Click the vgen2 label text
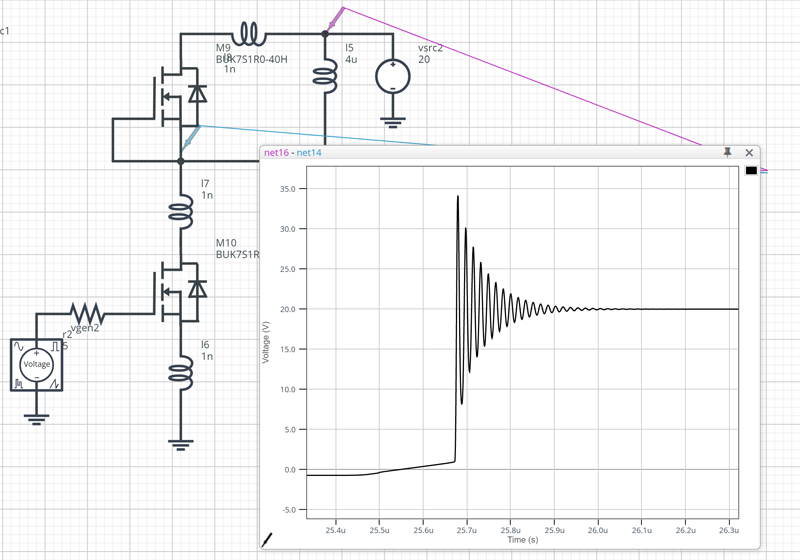800x560 pixels. (x=85, y=328)
